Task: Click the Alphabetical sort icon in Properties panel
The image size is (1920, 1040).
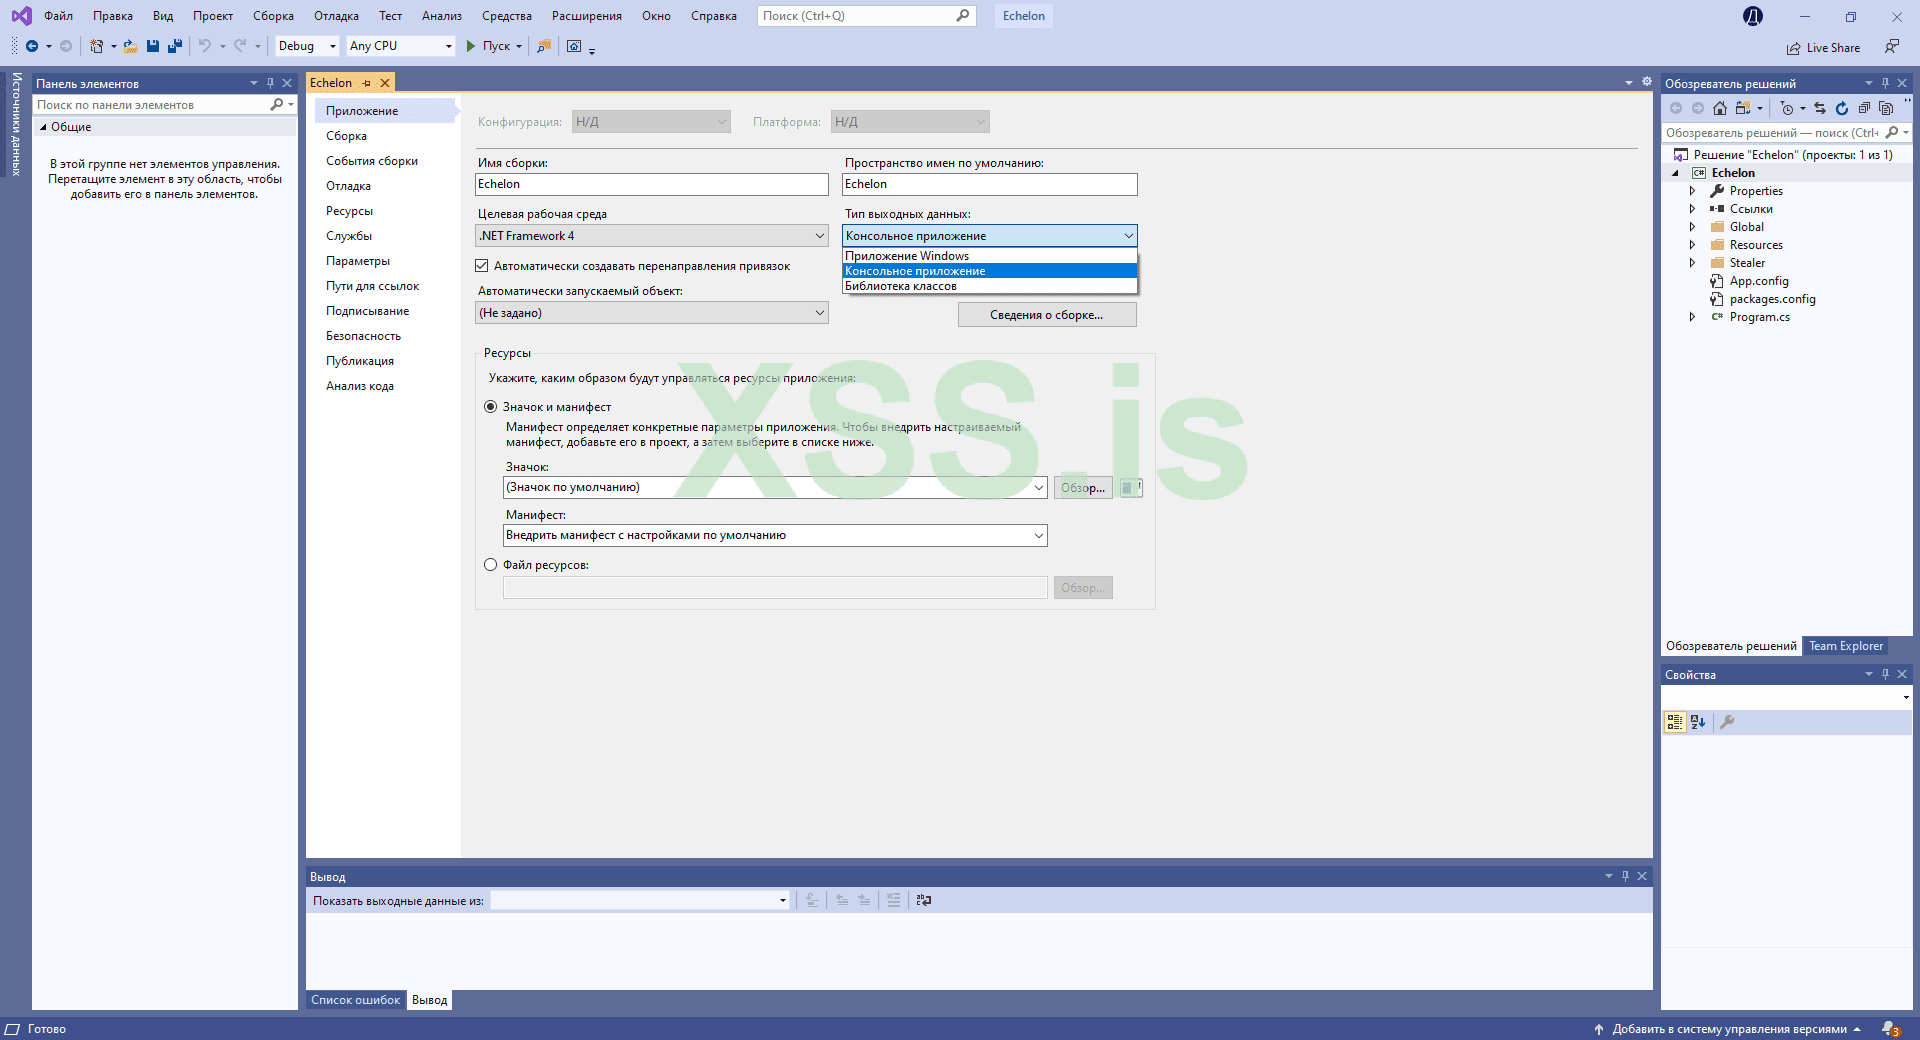Action: pos(1698,722)
